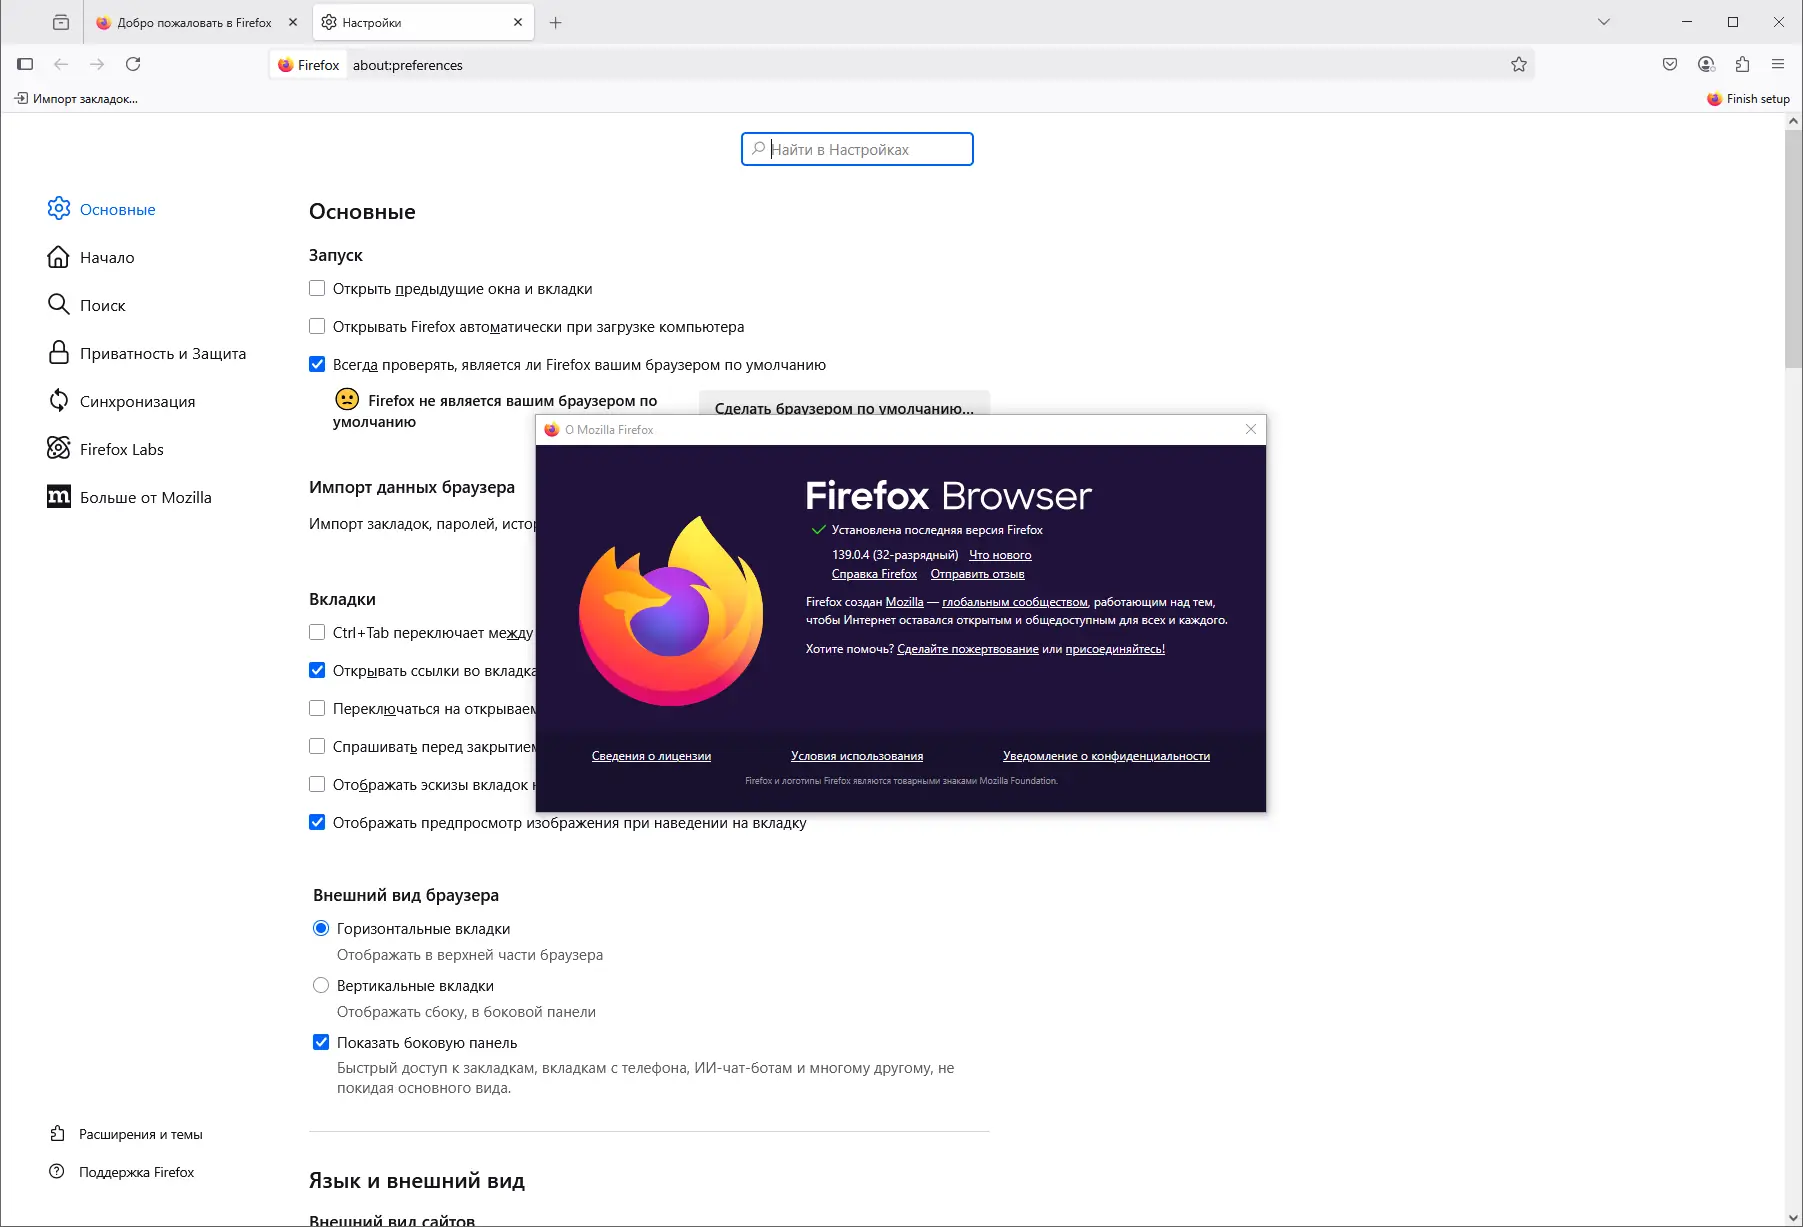Close the О Mozilla Firefox dialog
Image resolution: width=1803 pixels, height=1227 pixels.
[x=1250, y=429]
